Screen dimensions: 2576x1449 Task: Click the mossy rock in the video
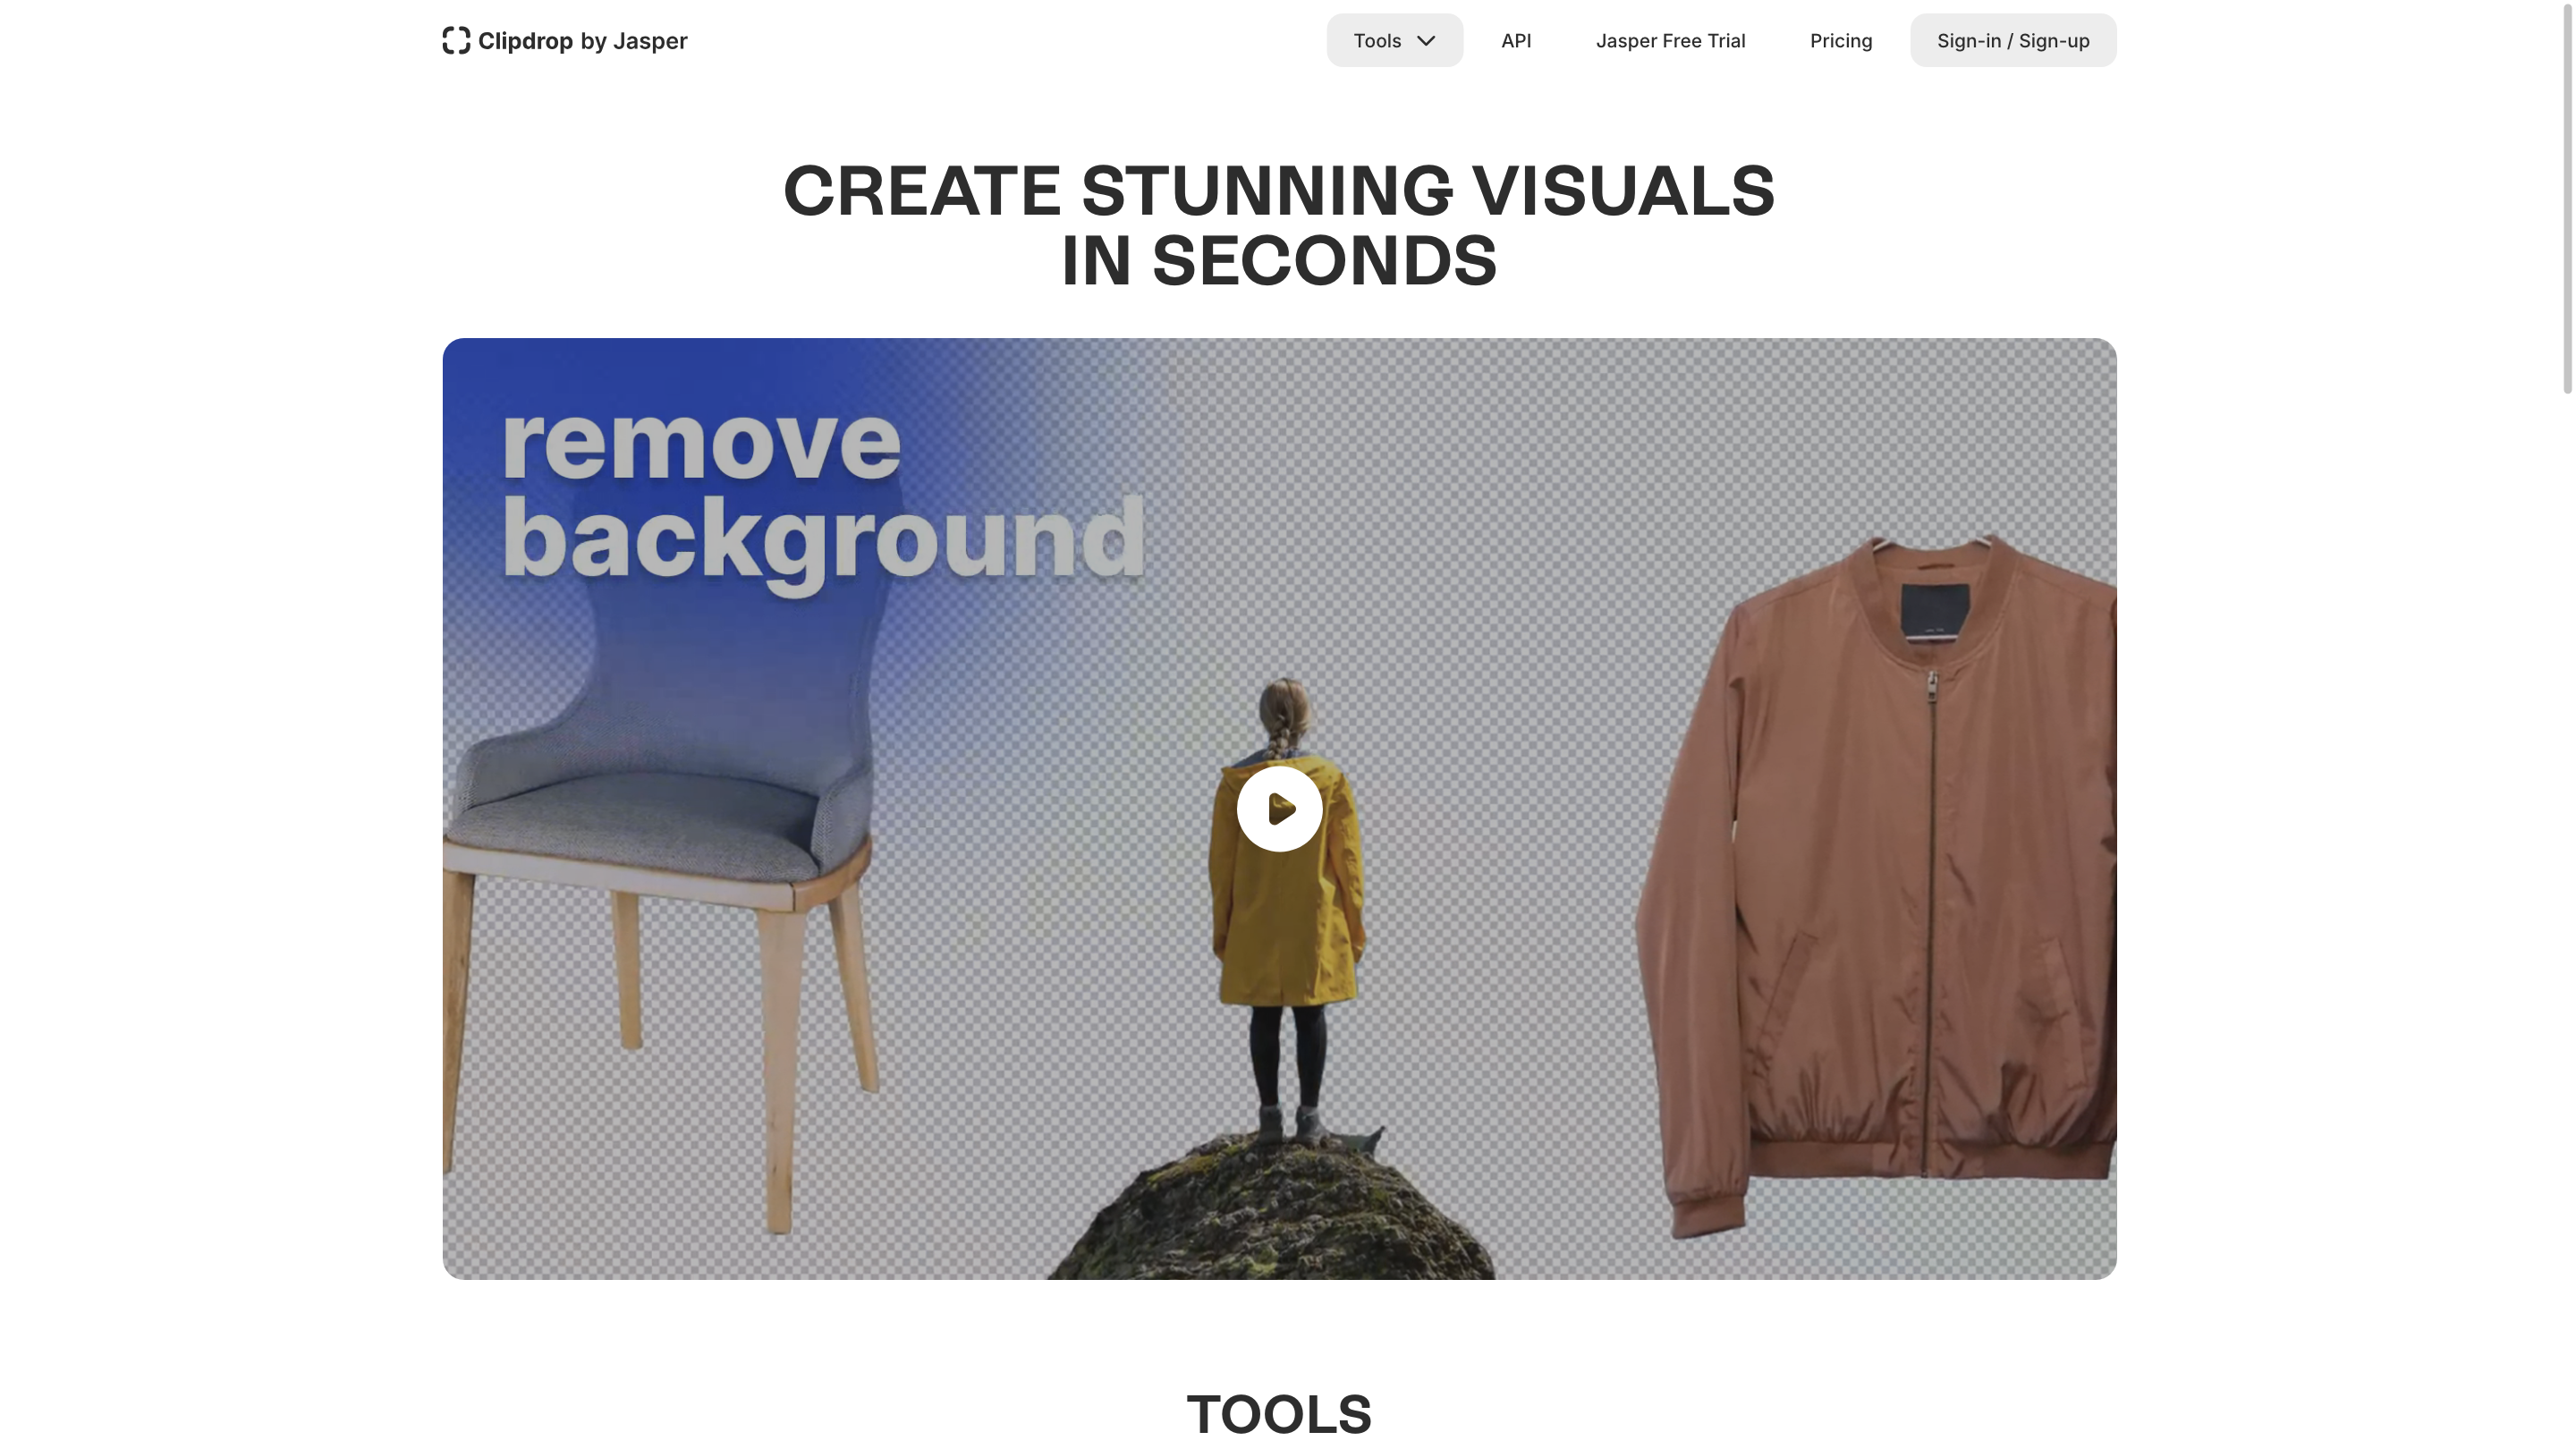click(1270, 1210)
